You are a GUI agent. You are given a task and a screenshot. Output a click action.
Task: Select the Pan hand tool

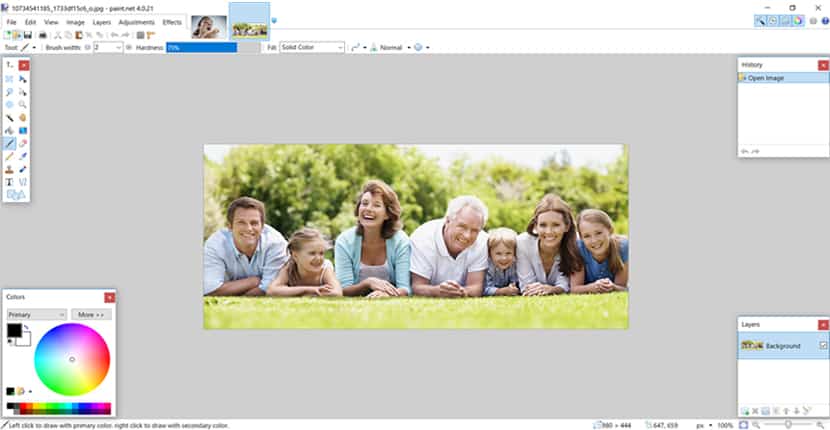[x=23, y=118]
